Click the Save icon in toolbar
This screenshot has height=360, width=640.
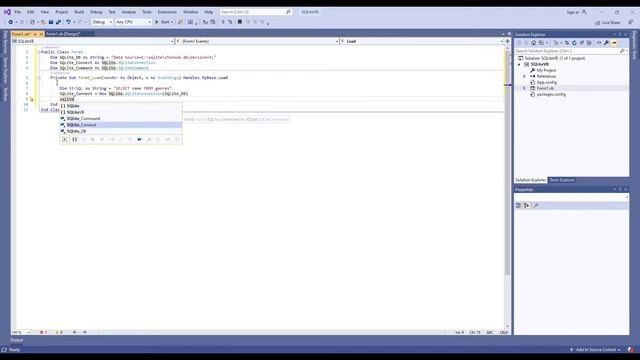point(51,22)
